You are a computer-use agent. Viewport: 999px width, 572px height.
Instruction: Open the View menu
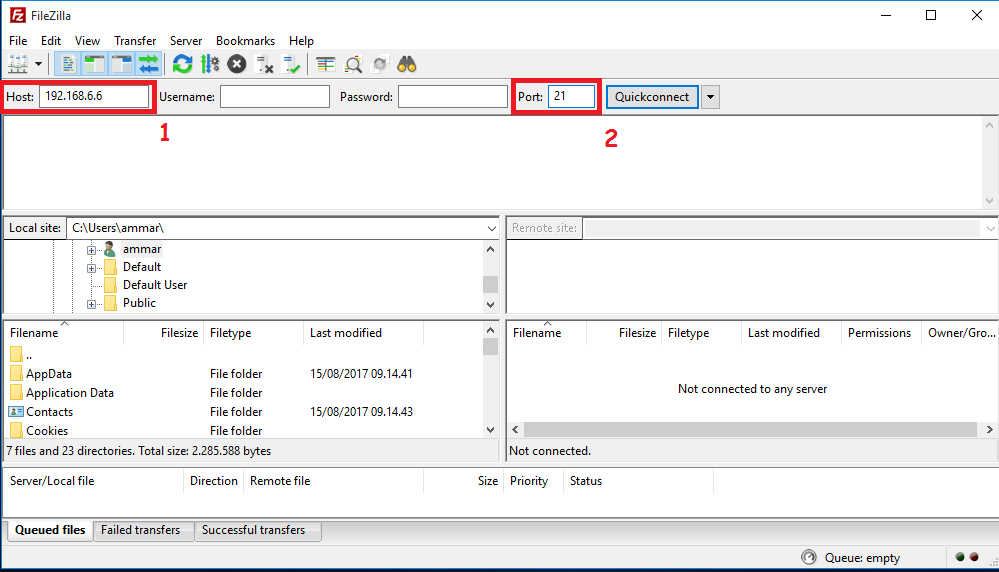click(x=87, y=41)
